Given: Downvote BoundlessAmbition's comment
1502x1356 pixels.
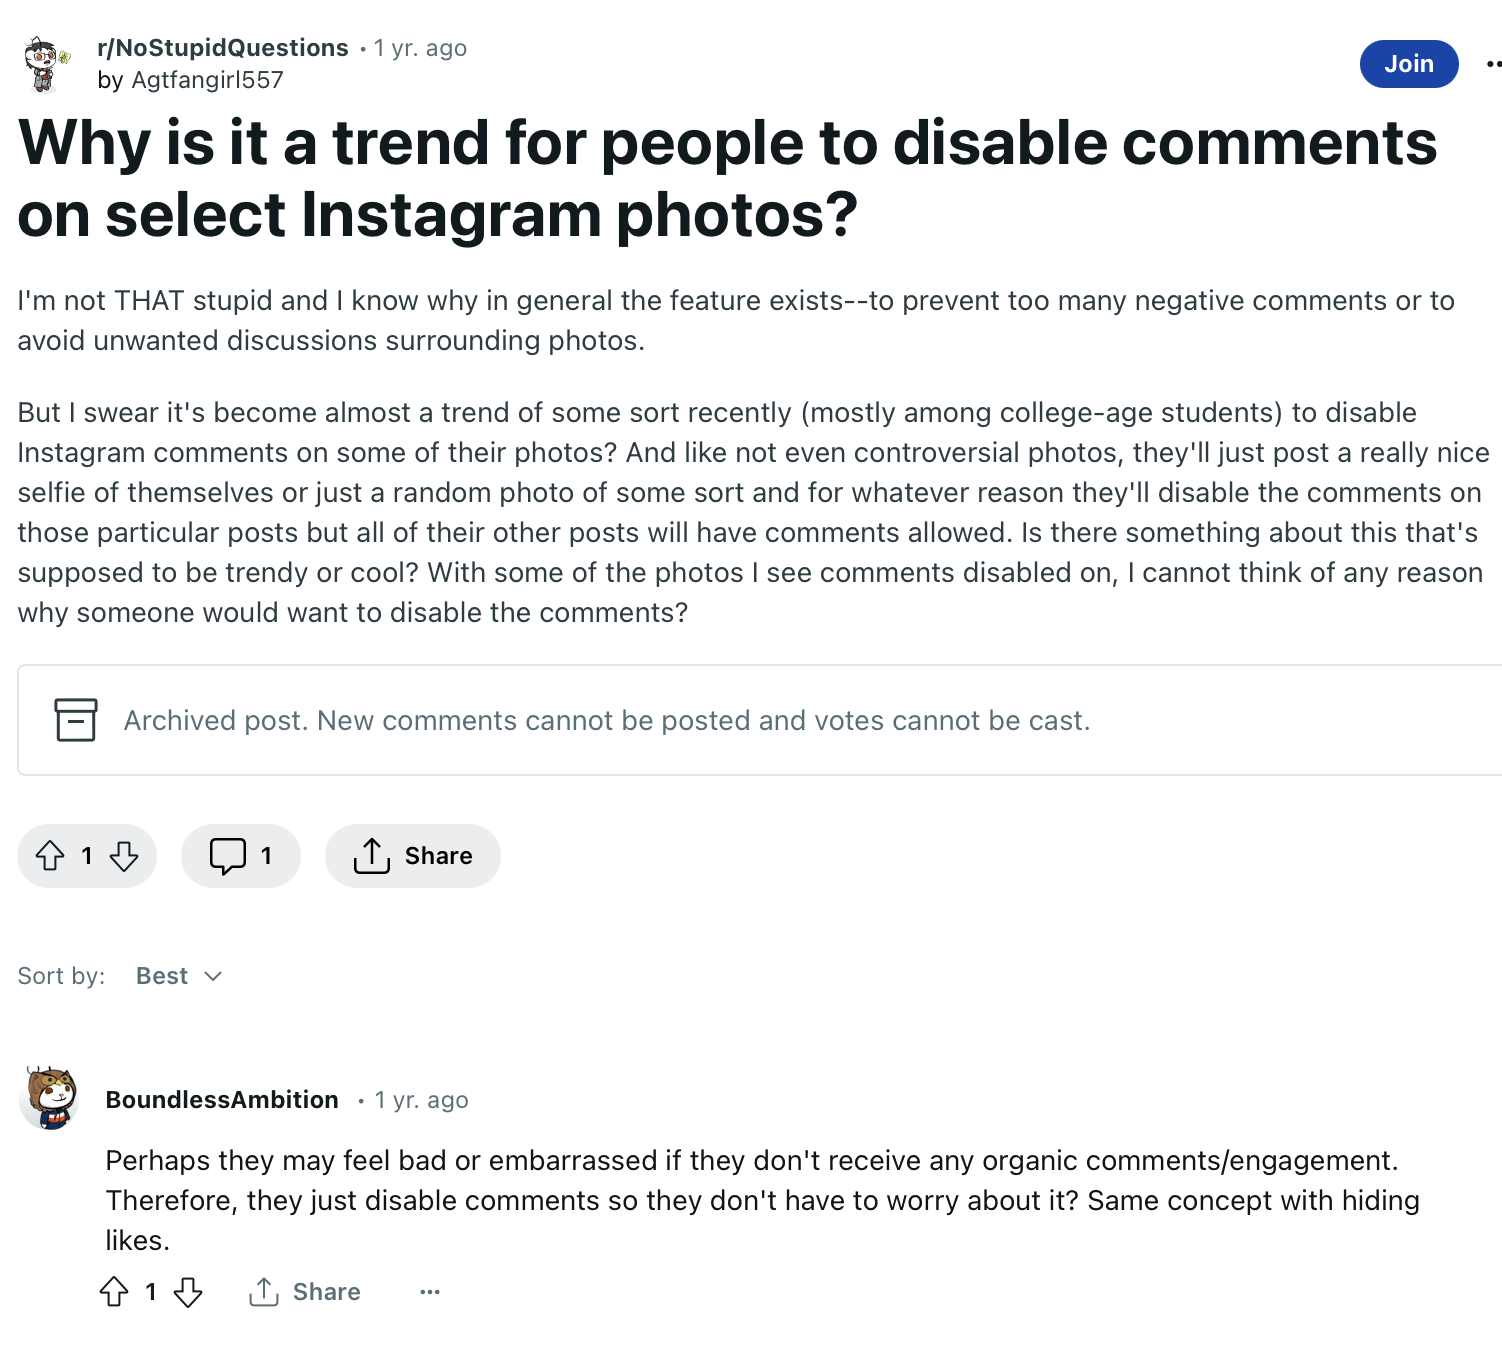Looking at the screenshot, I should 188,1292.
